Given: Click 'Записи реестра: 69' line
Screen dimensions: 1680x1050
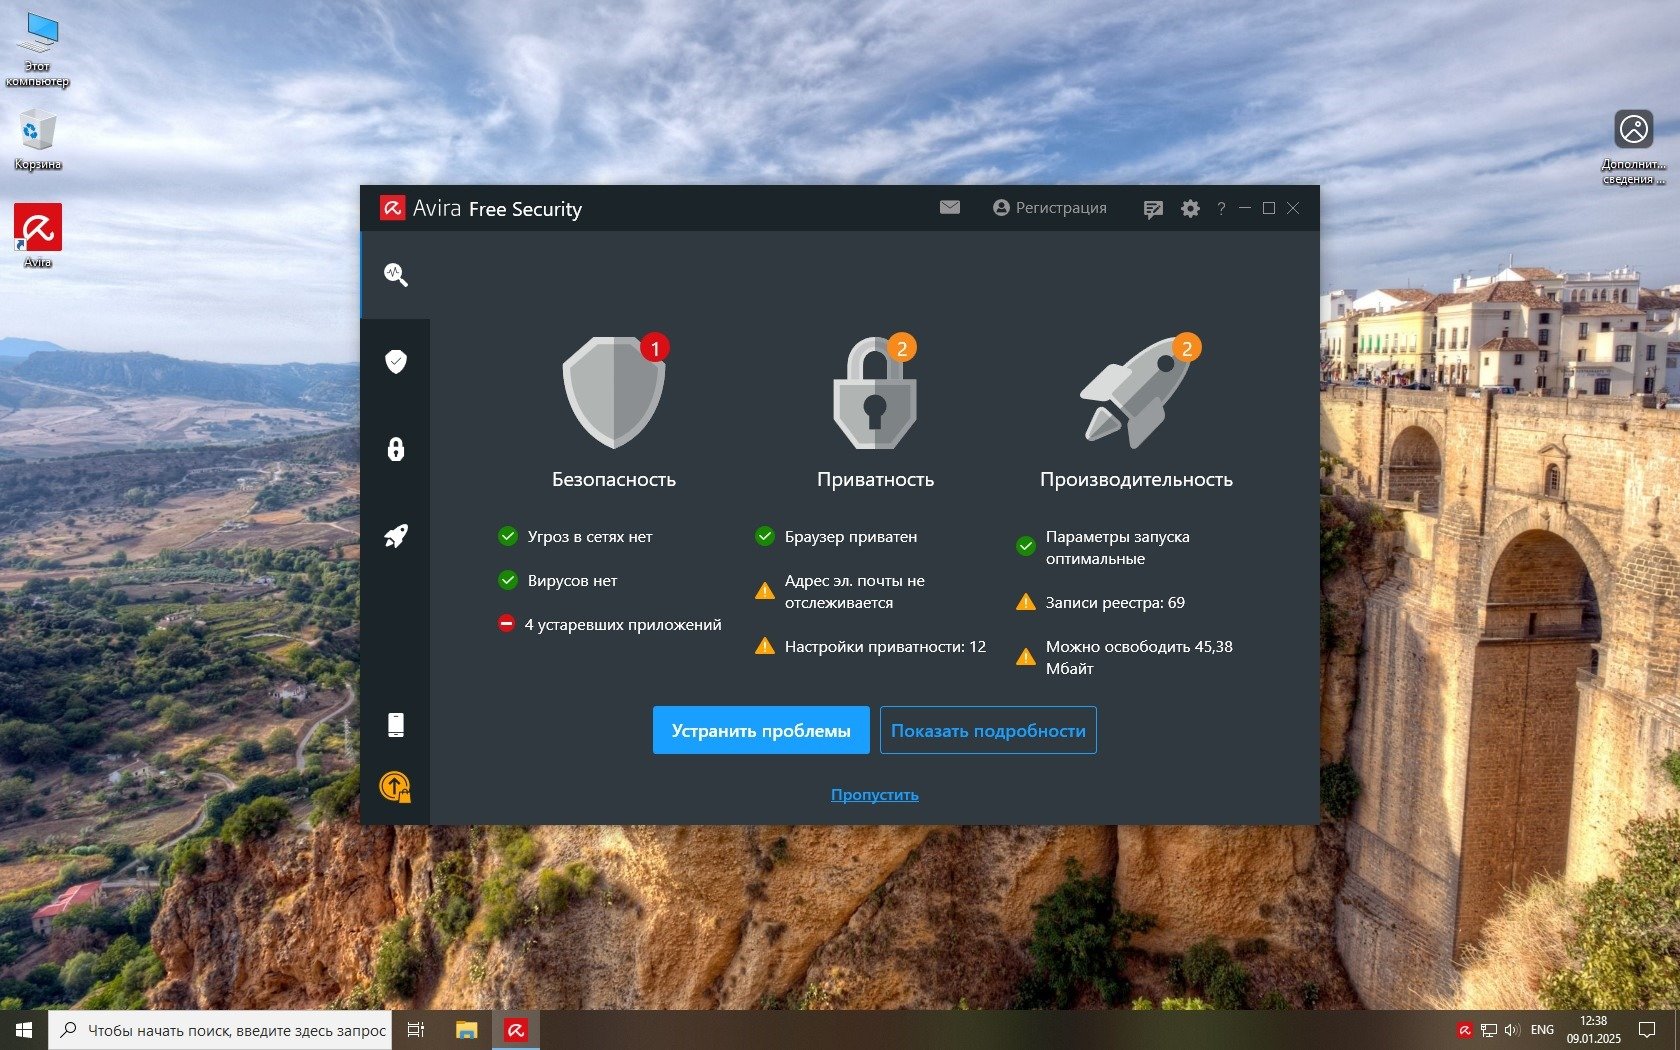Looking at the screenshot, I should (1100, 603).
